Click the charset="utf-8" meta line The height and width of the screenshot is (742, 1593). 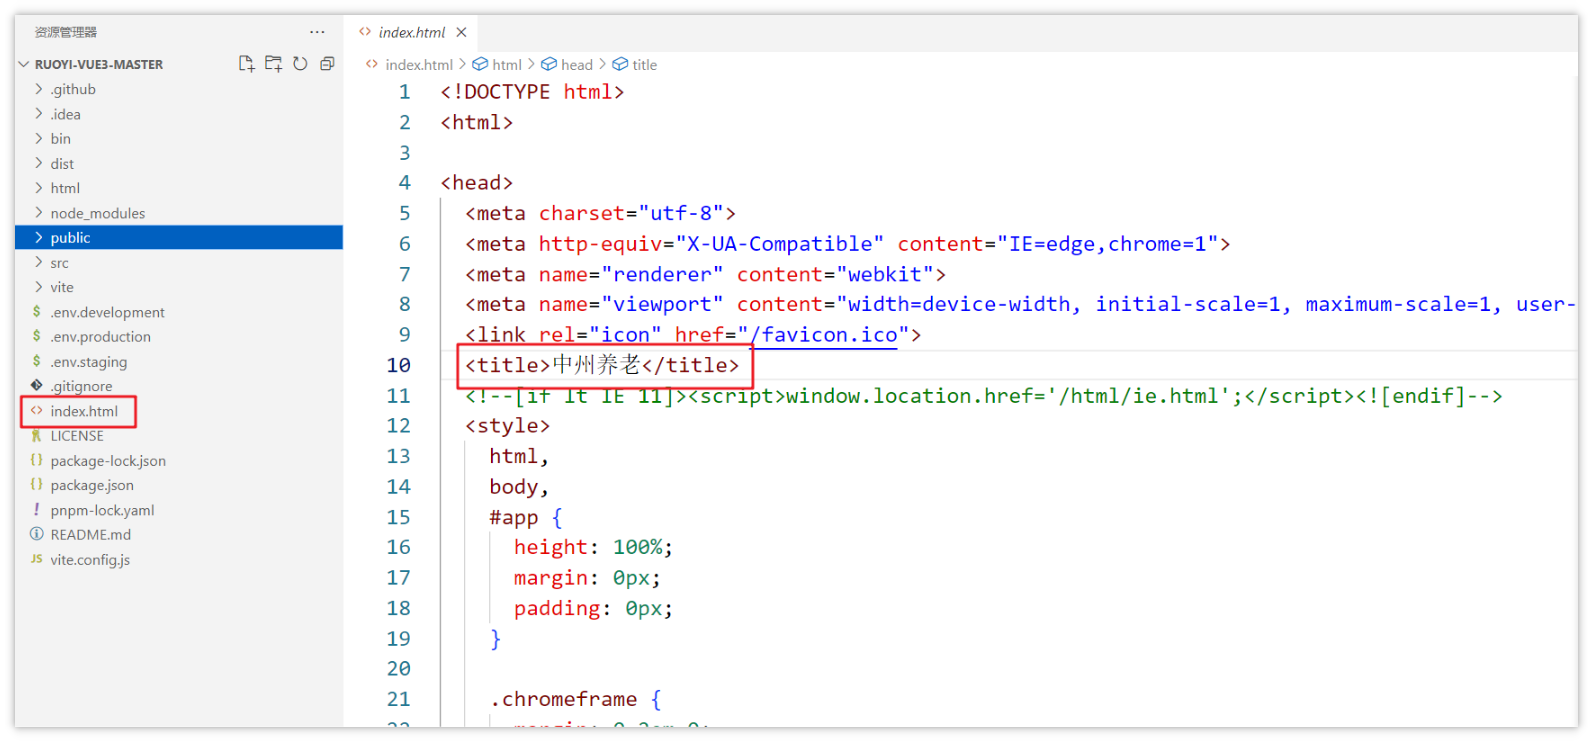[600, 213]
